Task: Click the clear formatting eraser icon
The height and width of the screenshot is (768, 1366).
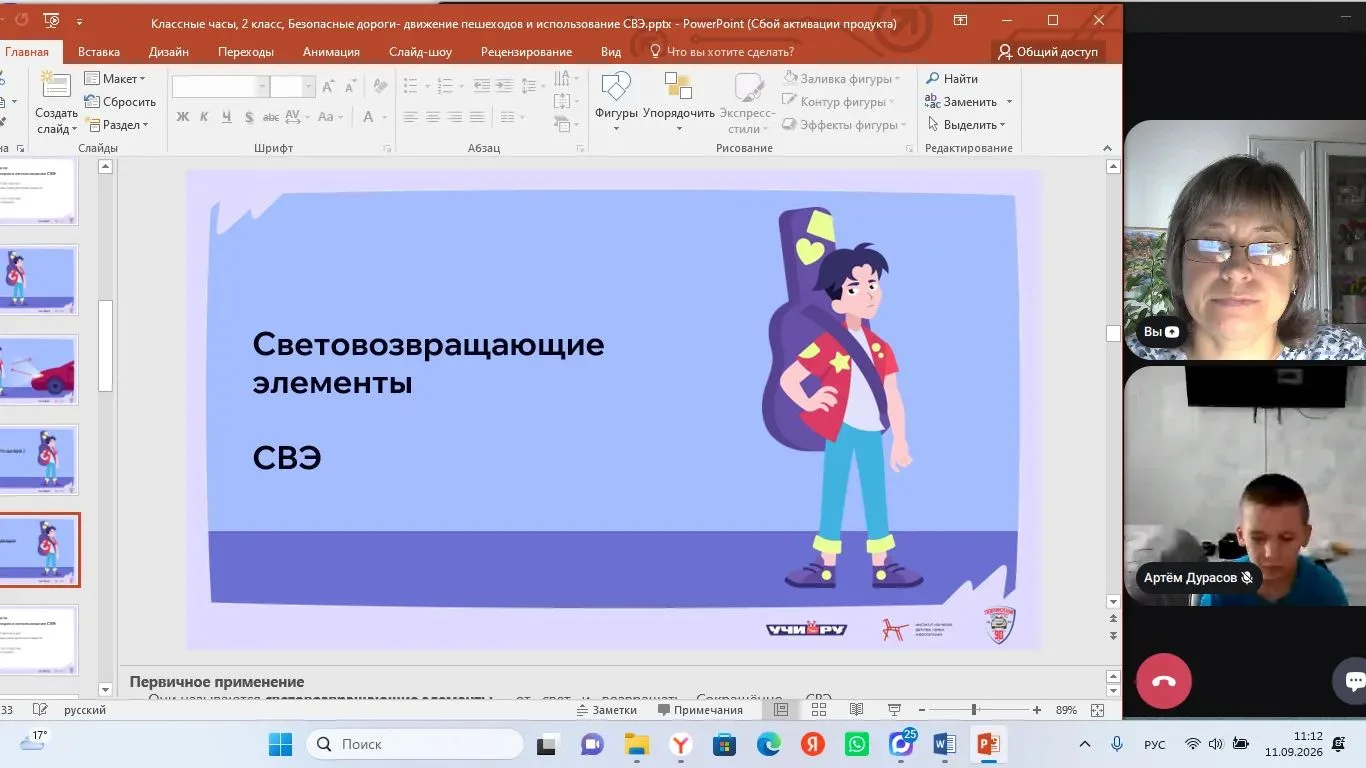Action: click(378, 88)
